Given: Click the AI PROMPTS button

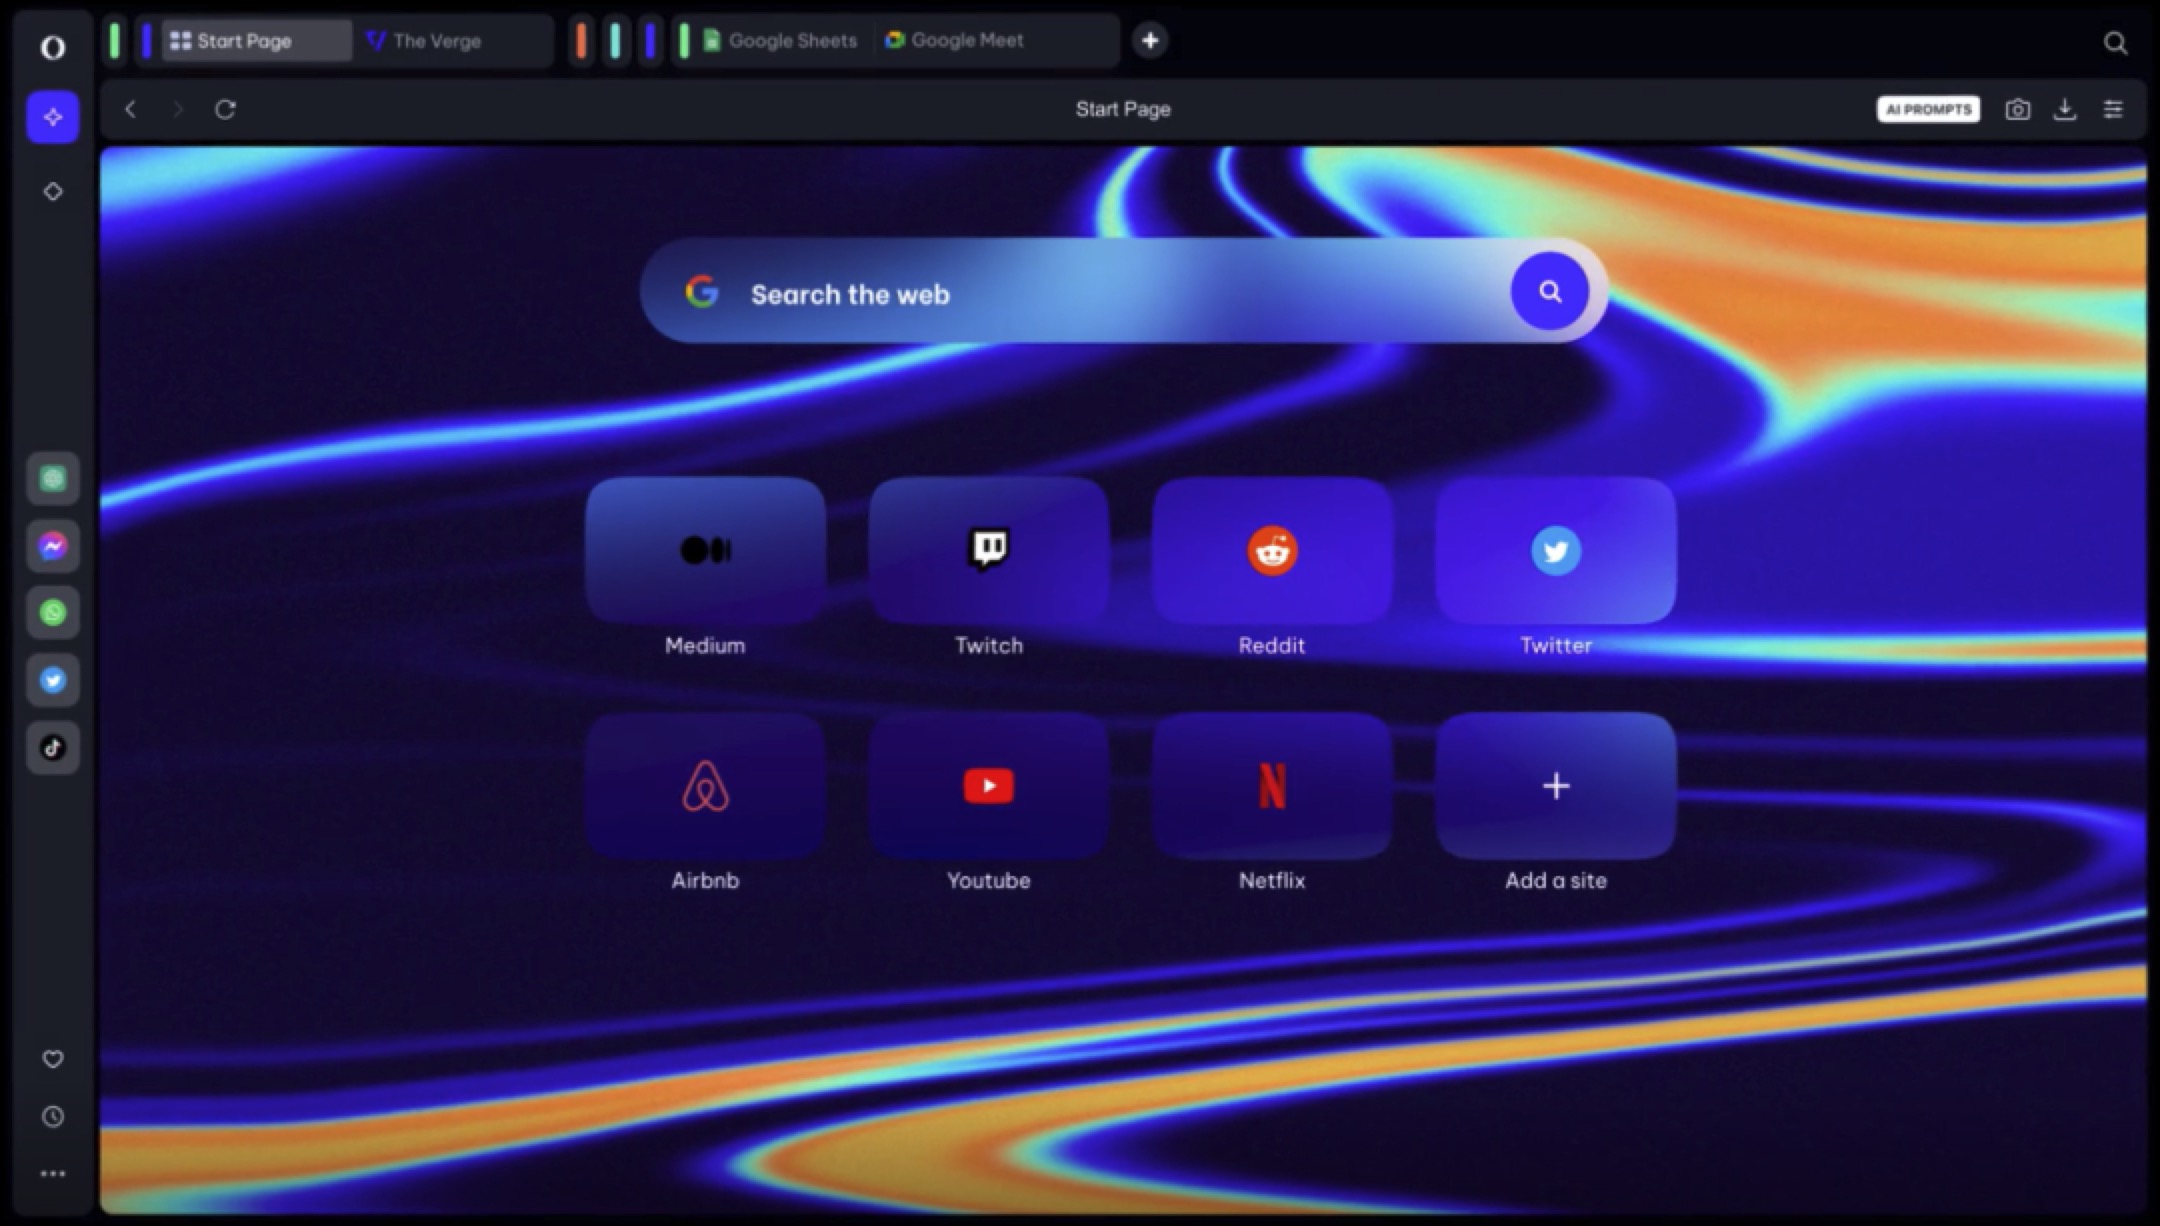Looking at the screenshot, I should click(x=1927, y=110).
